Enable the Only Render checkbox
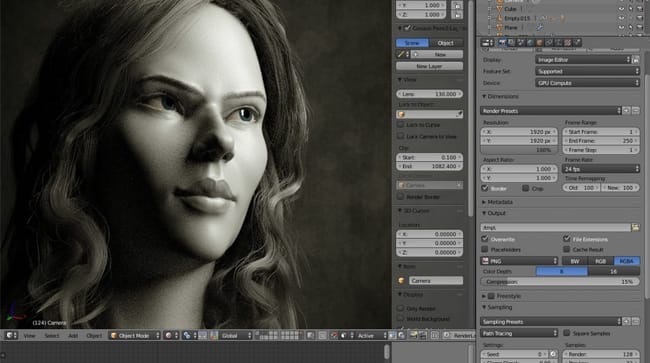 (x=400, y=308)
